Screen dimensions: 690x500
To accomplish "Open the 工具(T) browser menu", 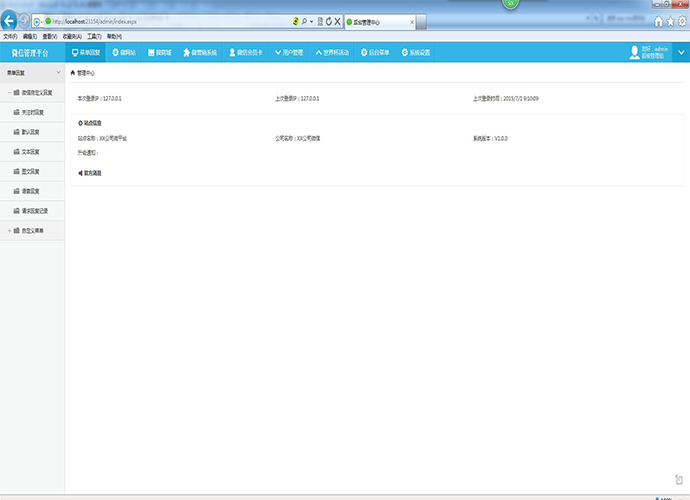I will [92, 36].
